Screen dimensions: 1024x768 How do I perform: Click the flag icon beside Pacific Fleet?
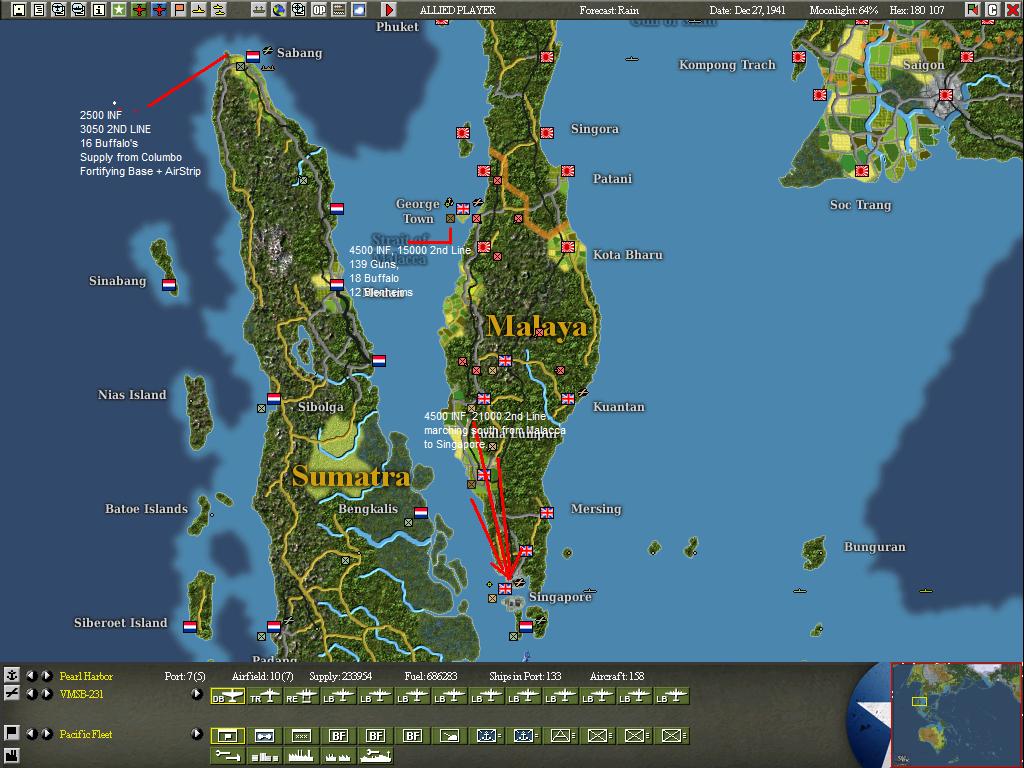click(11, 733)
